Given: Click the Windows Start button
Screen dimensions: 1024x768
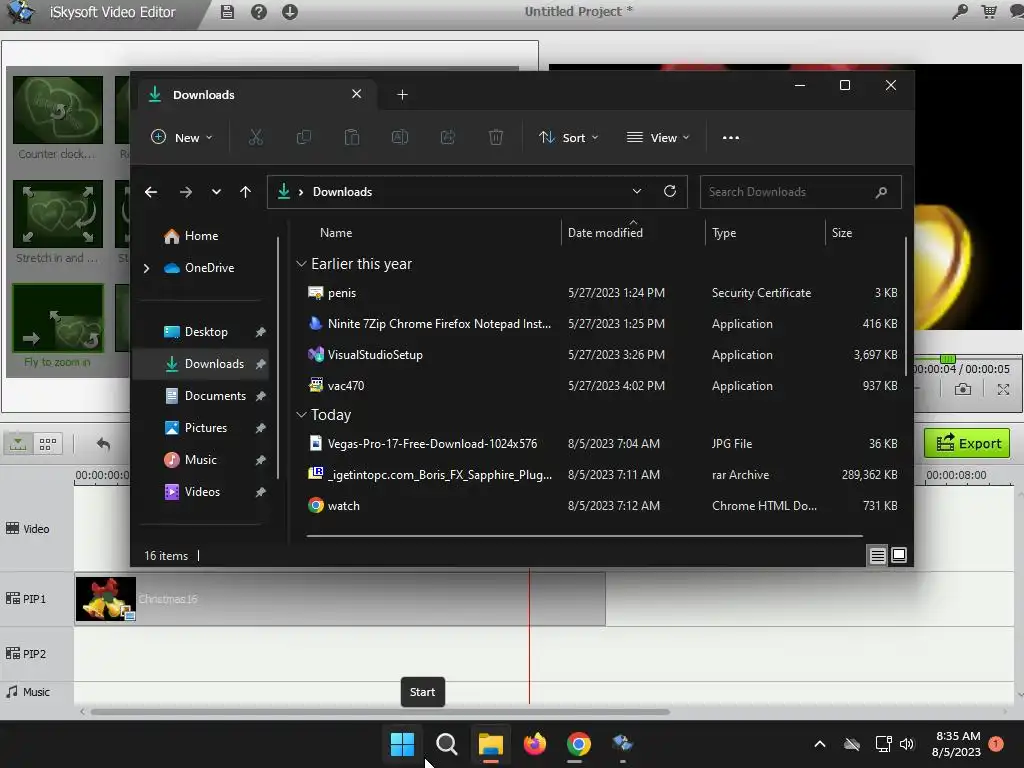Looking at the screenshot, I should pyautogui.click(x=402, y=744).
